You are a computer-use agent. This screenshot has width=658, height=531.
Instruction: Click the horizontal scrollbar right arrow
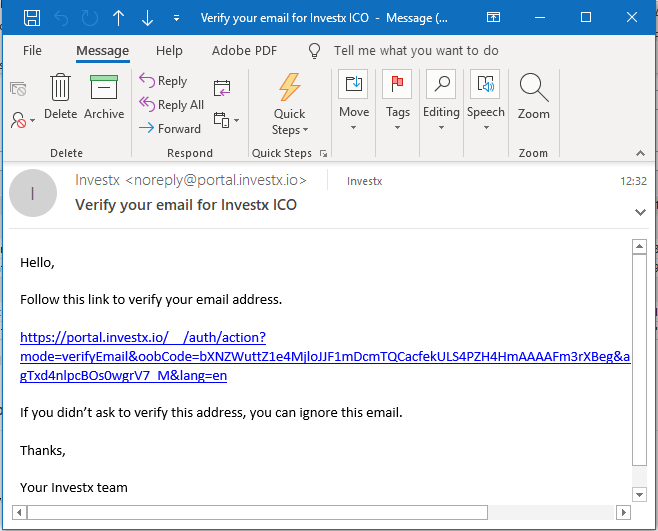[x=623, y=513]
